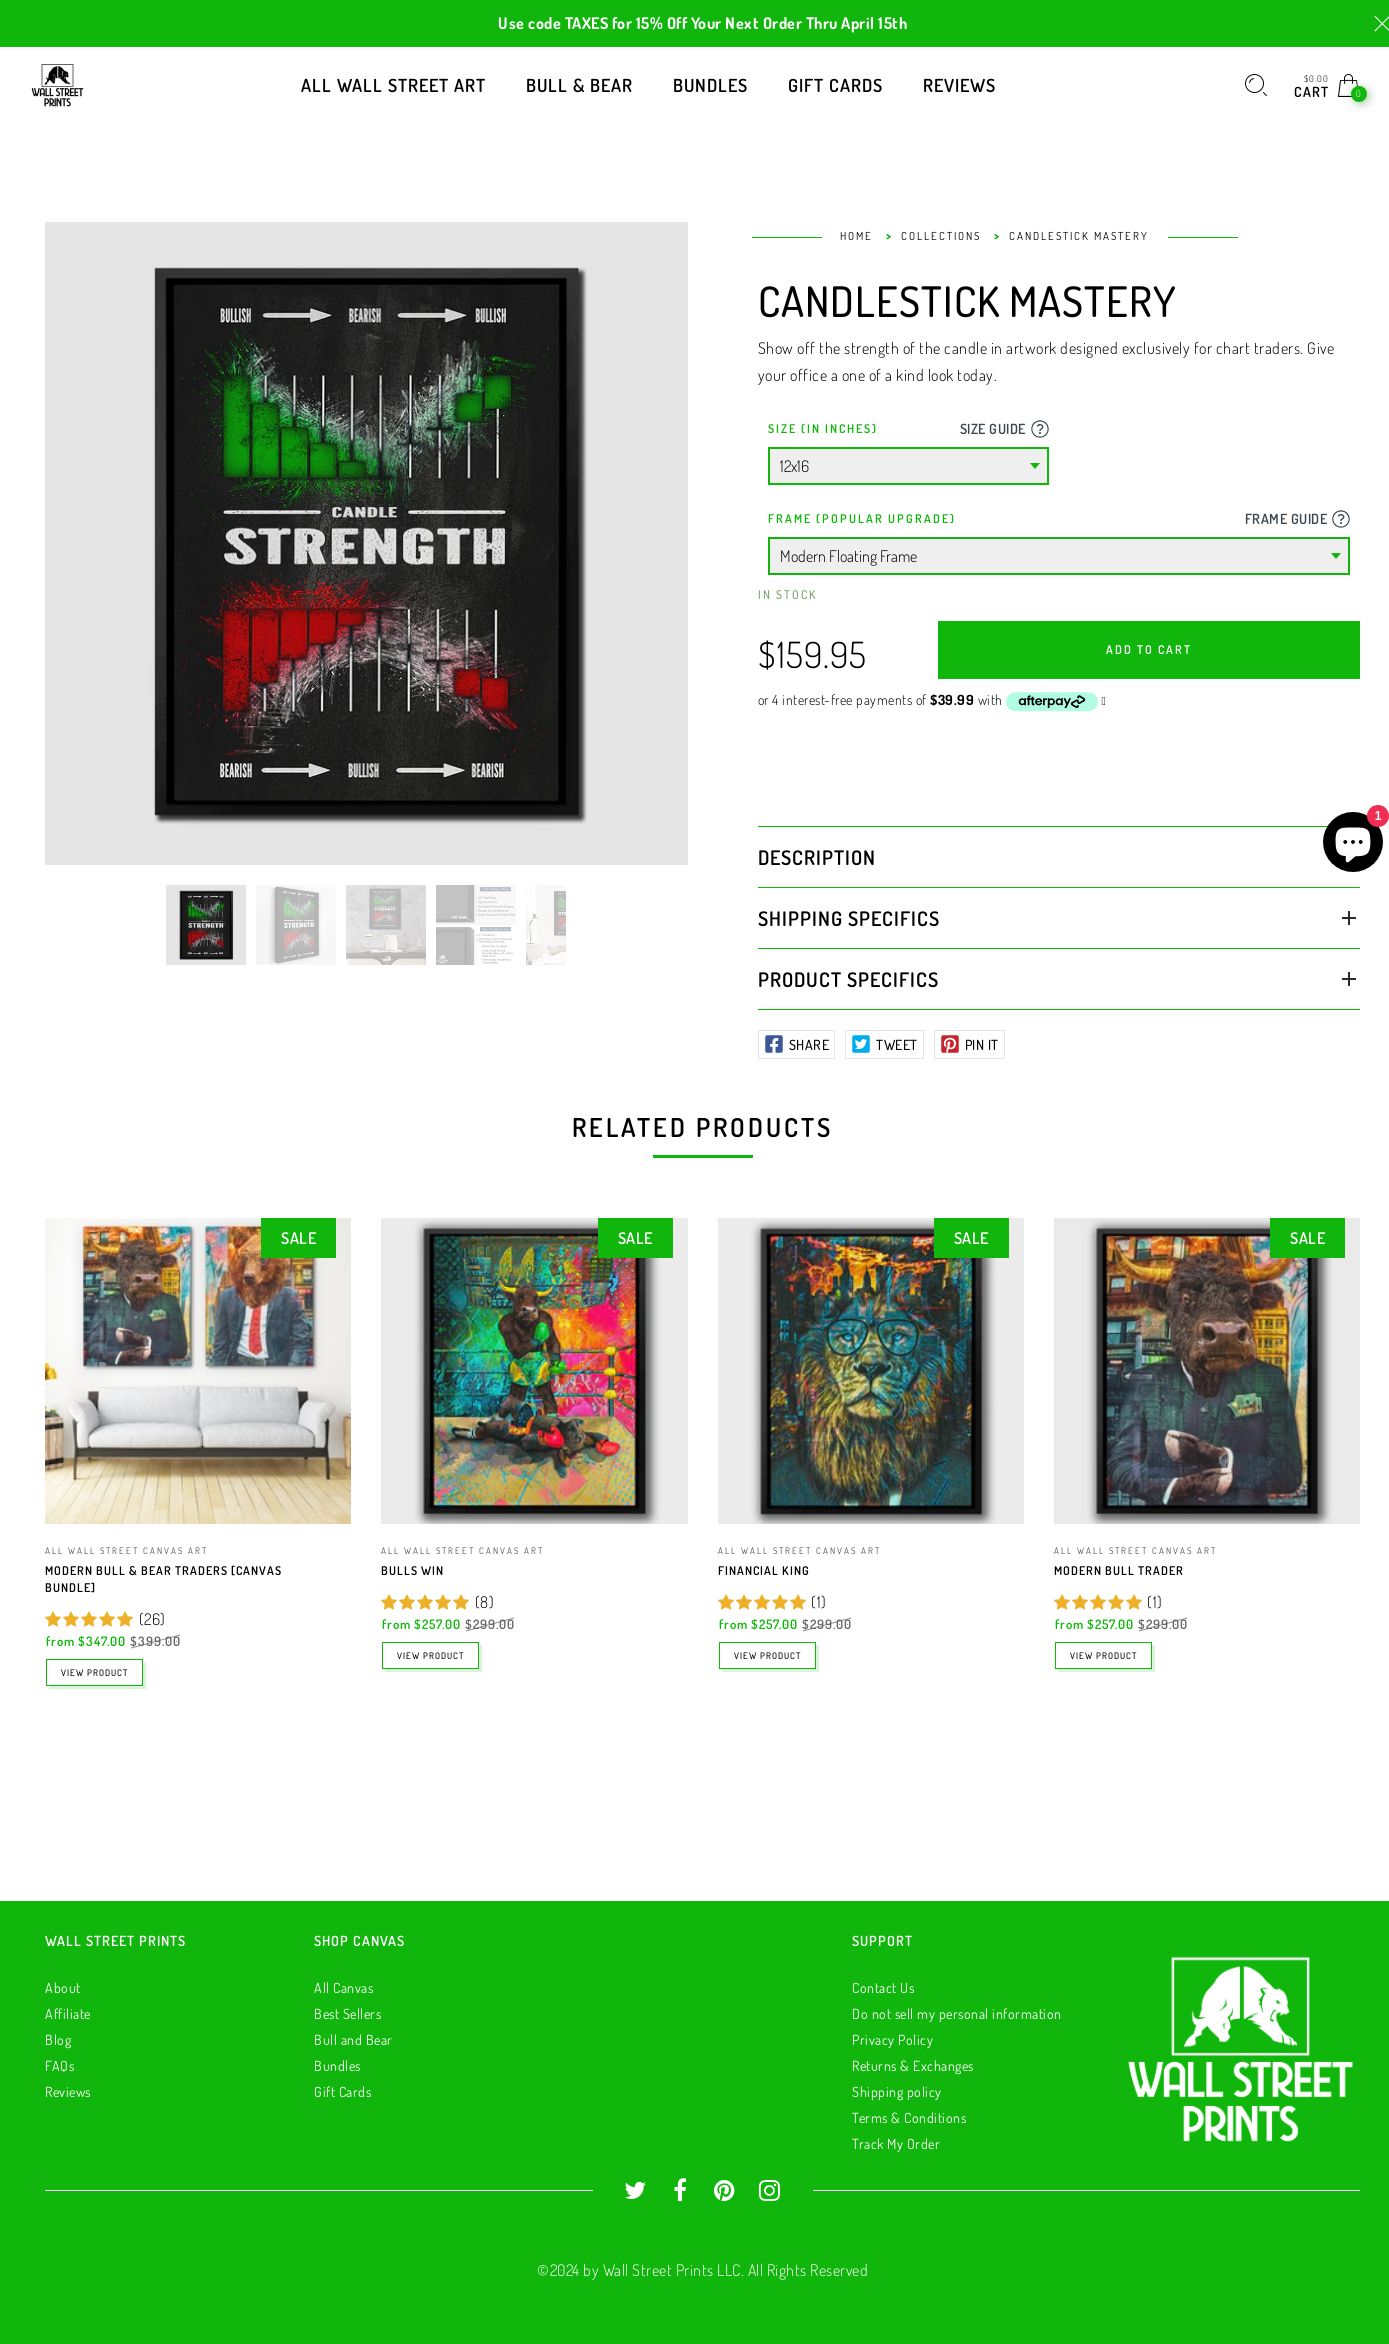Expand the Shipping Specifics section
1389x2344 pixels.
pos(1058,918)
